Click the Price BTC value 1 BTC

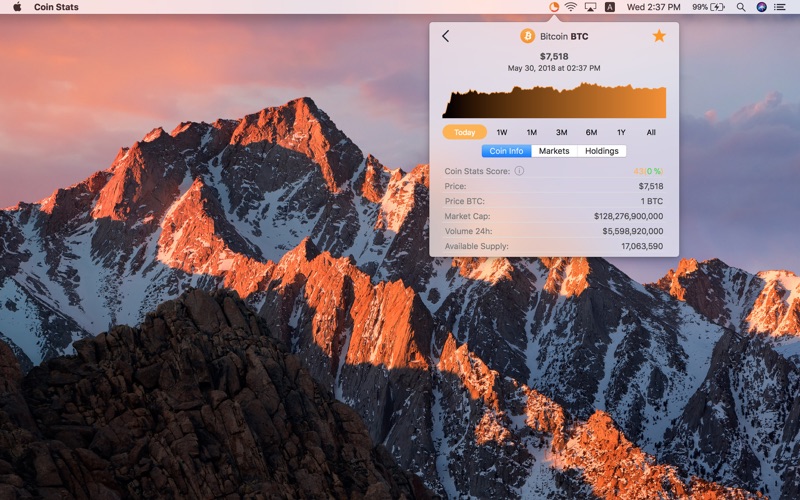[652, 201]
